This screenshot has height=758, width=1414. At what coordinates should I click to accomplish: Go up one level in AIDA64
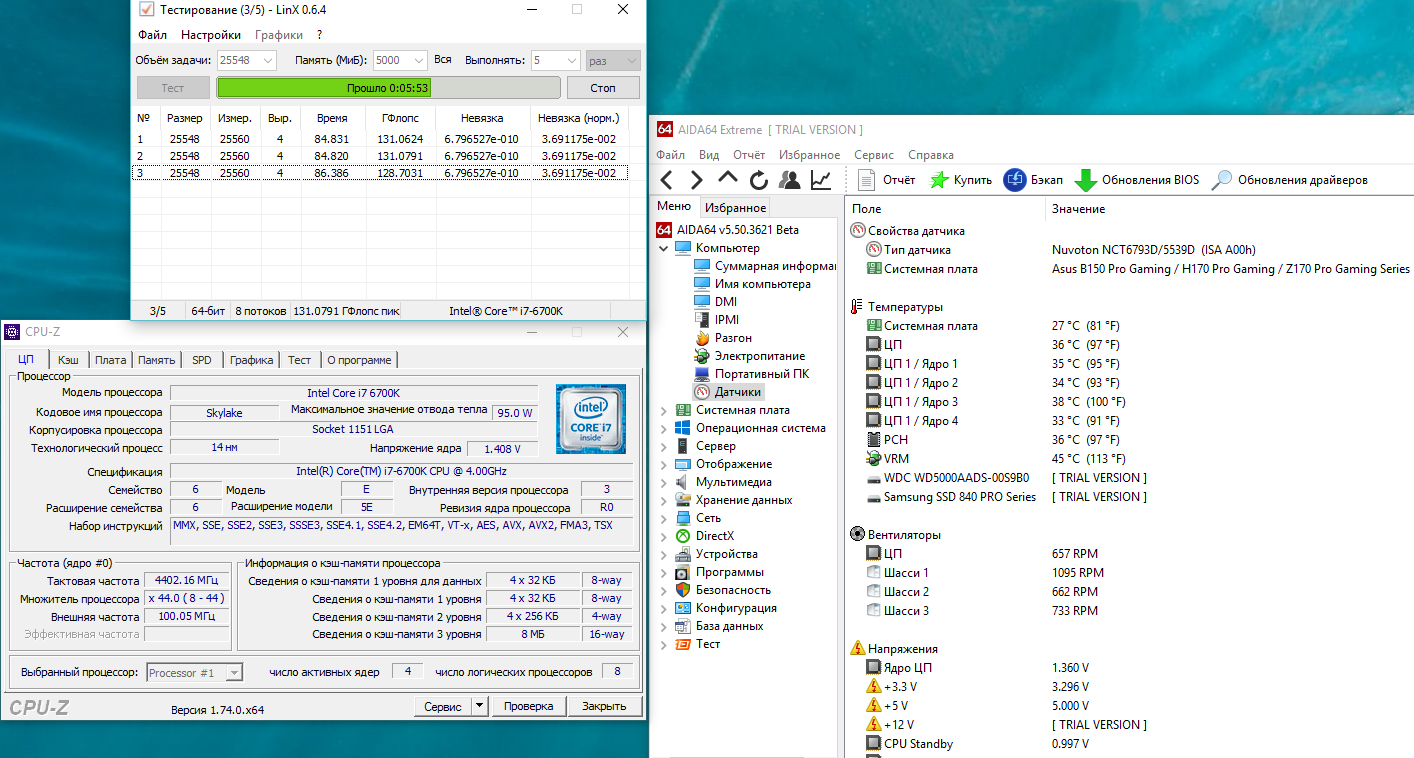(728, 180)
